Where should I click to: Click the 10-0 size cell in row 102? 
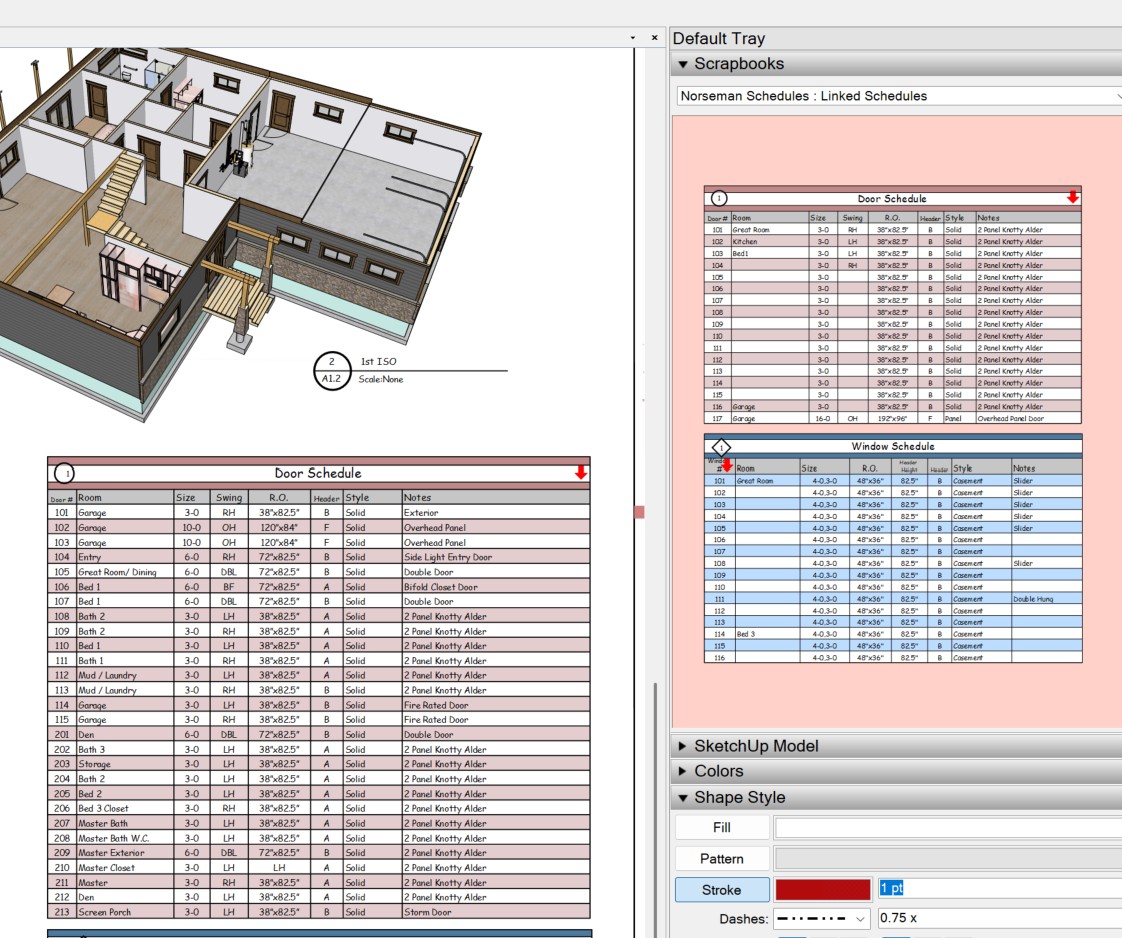point(192,528)
